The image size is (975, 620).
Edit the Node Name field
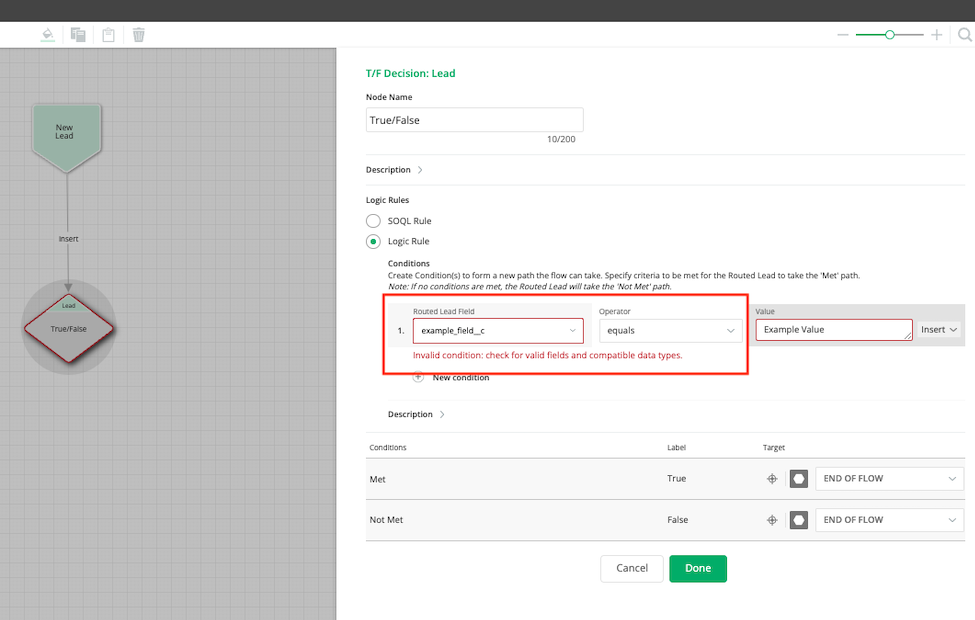474,120
